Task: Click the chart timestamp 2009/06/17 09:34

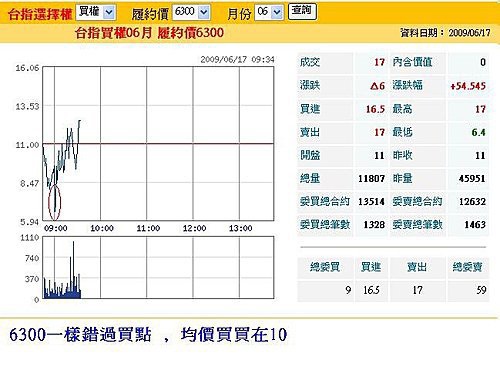Action: pos(237,60)
